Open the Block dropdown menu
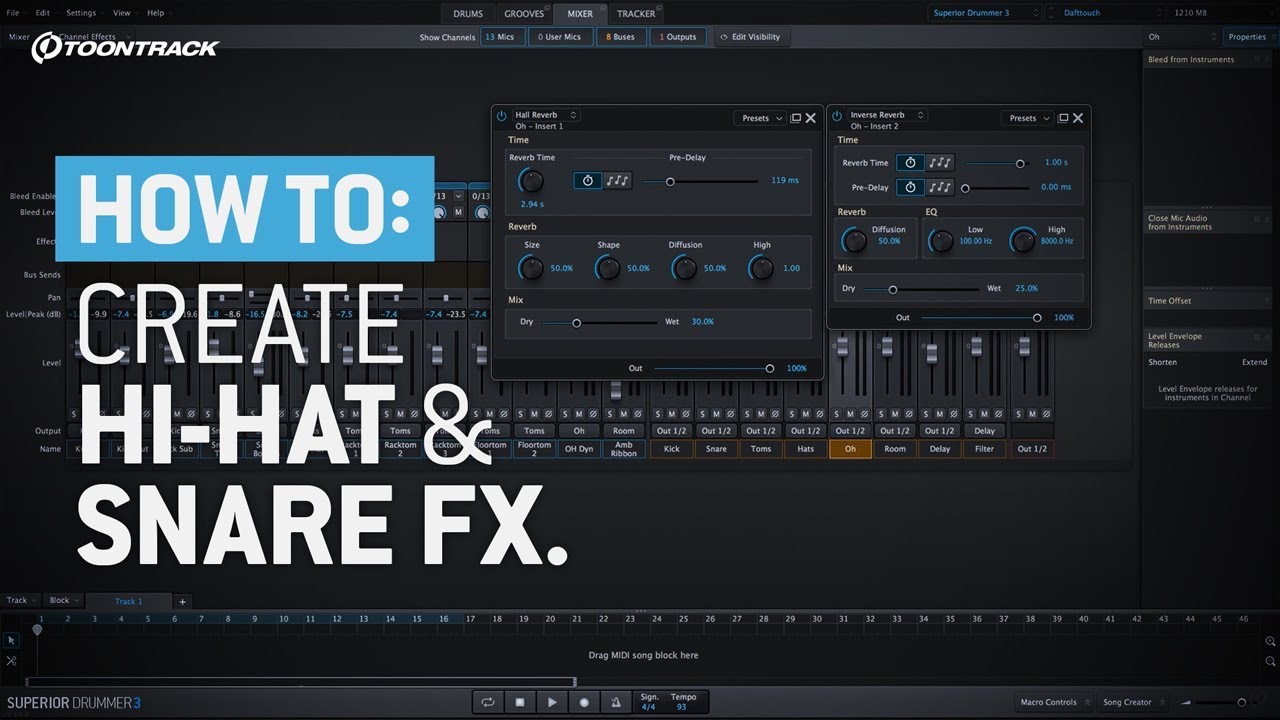This screenshot has height=720, width=1280. [63, 600]
